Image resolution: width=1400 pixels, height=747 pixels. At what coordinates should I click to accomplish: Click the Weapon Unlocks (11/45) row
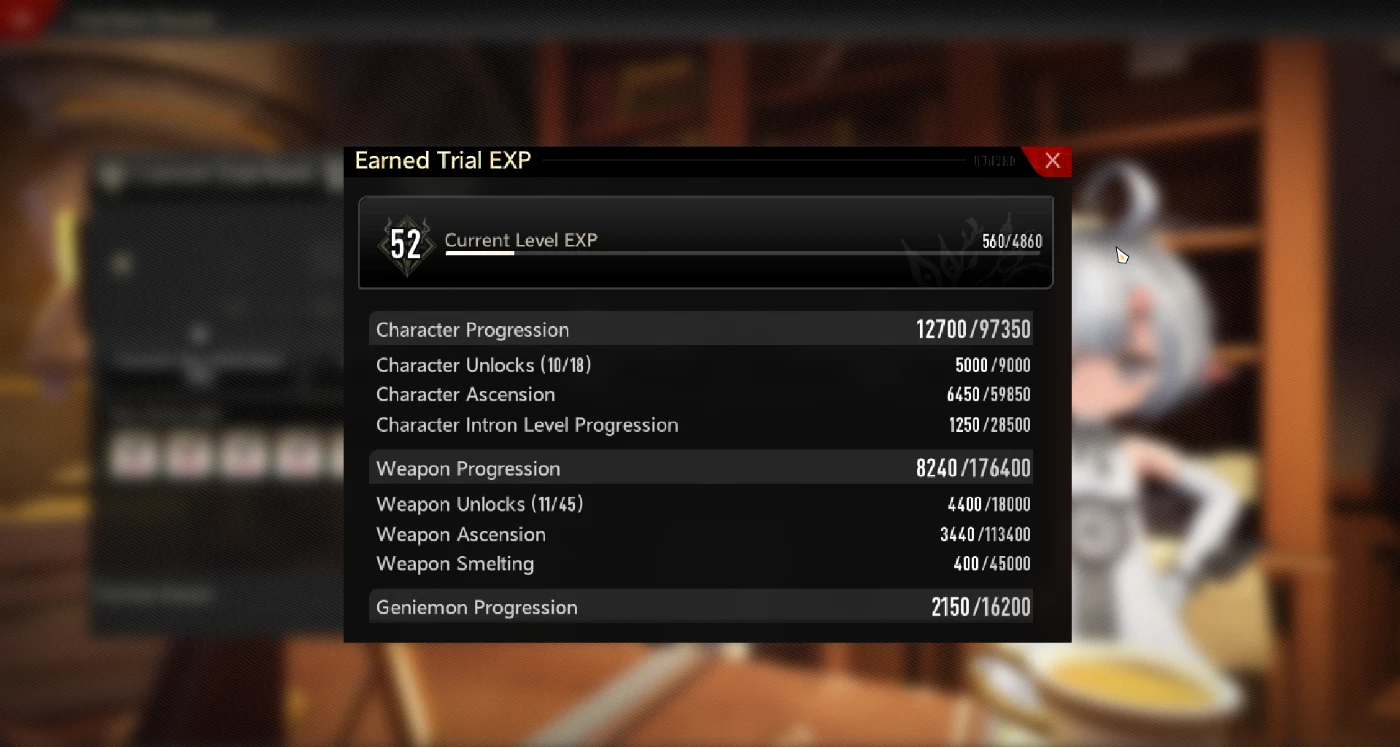(702, 504)
